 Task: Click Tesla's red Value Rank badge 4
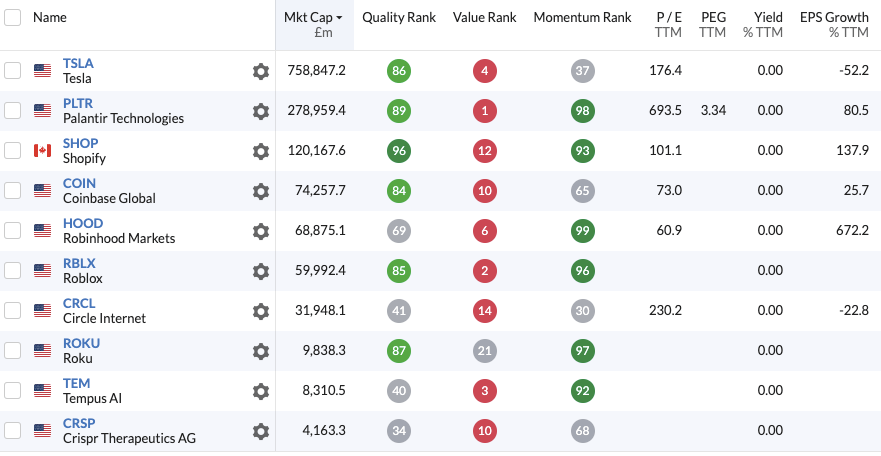[x=485, y=71]
